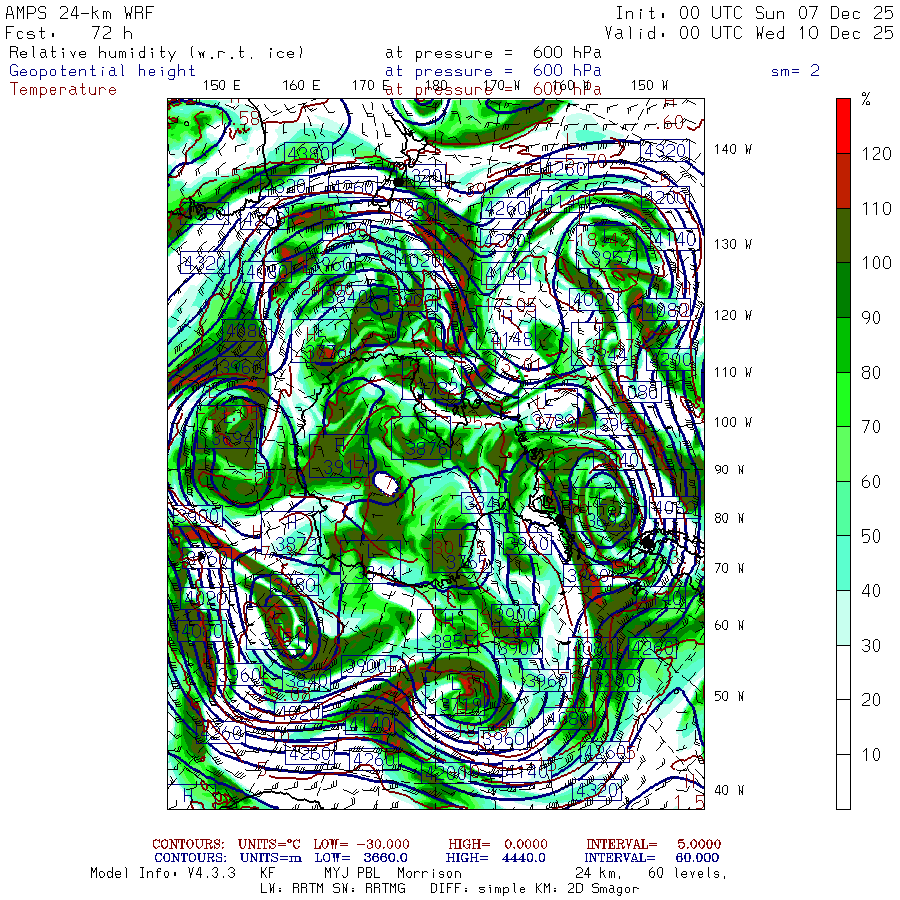900x900 pixels.
Task: Click the bright red top colorbar segment
Action: pyautogui.click(x=843, y=125)
